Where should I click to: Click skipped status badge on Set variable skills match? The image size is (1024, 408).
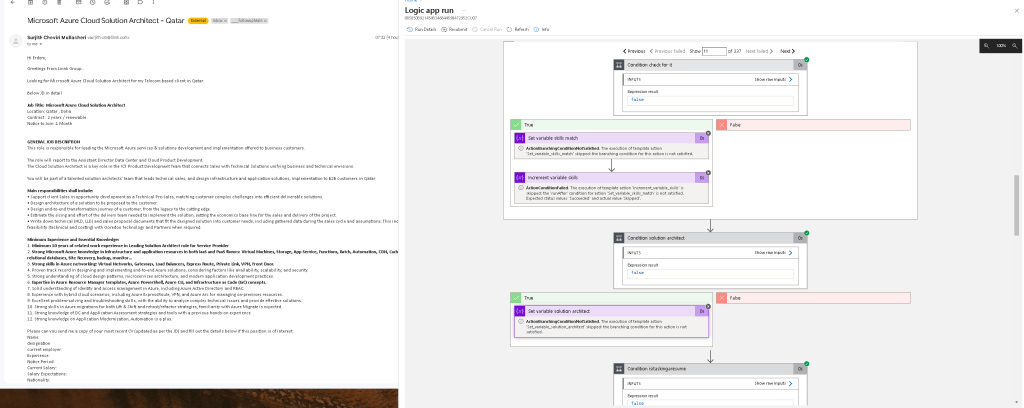pos(708,133)
